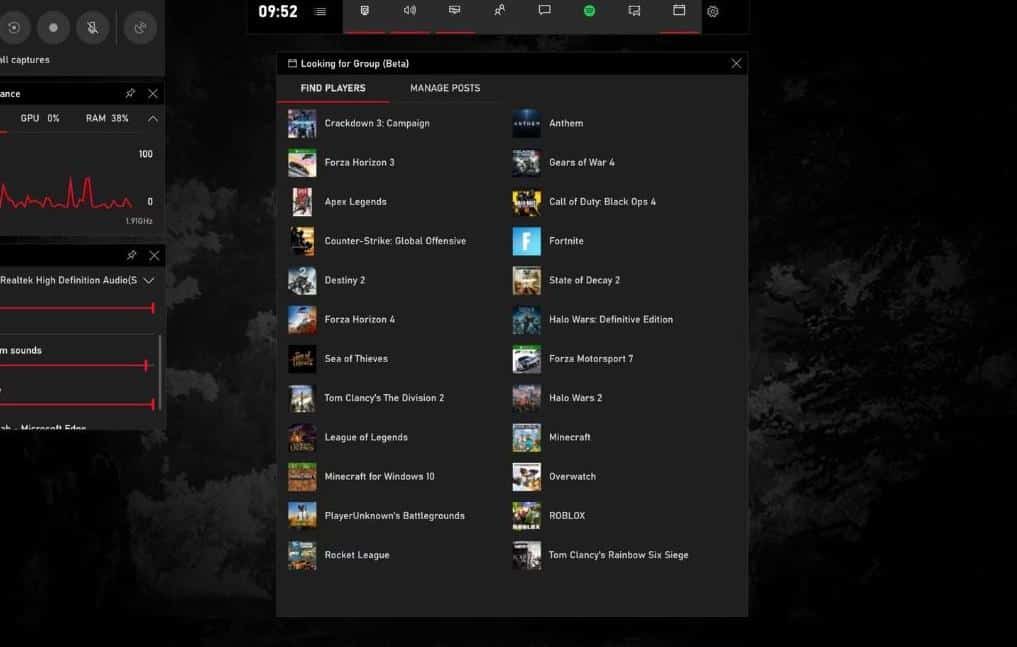This screenshot has height=647, width=1017.
Task: Open the Xbox Social friends icon
Action: coord(499,11)
